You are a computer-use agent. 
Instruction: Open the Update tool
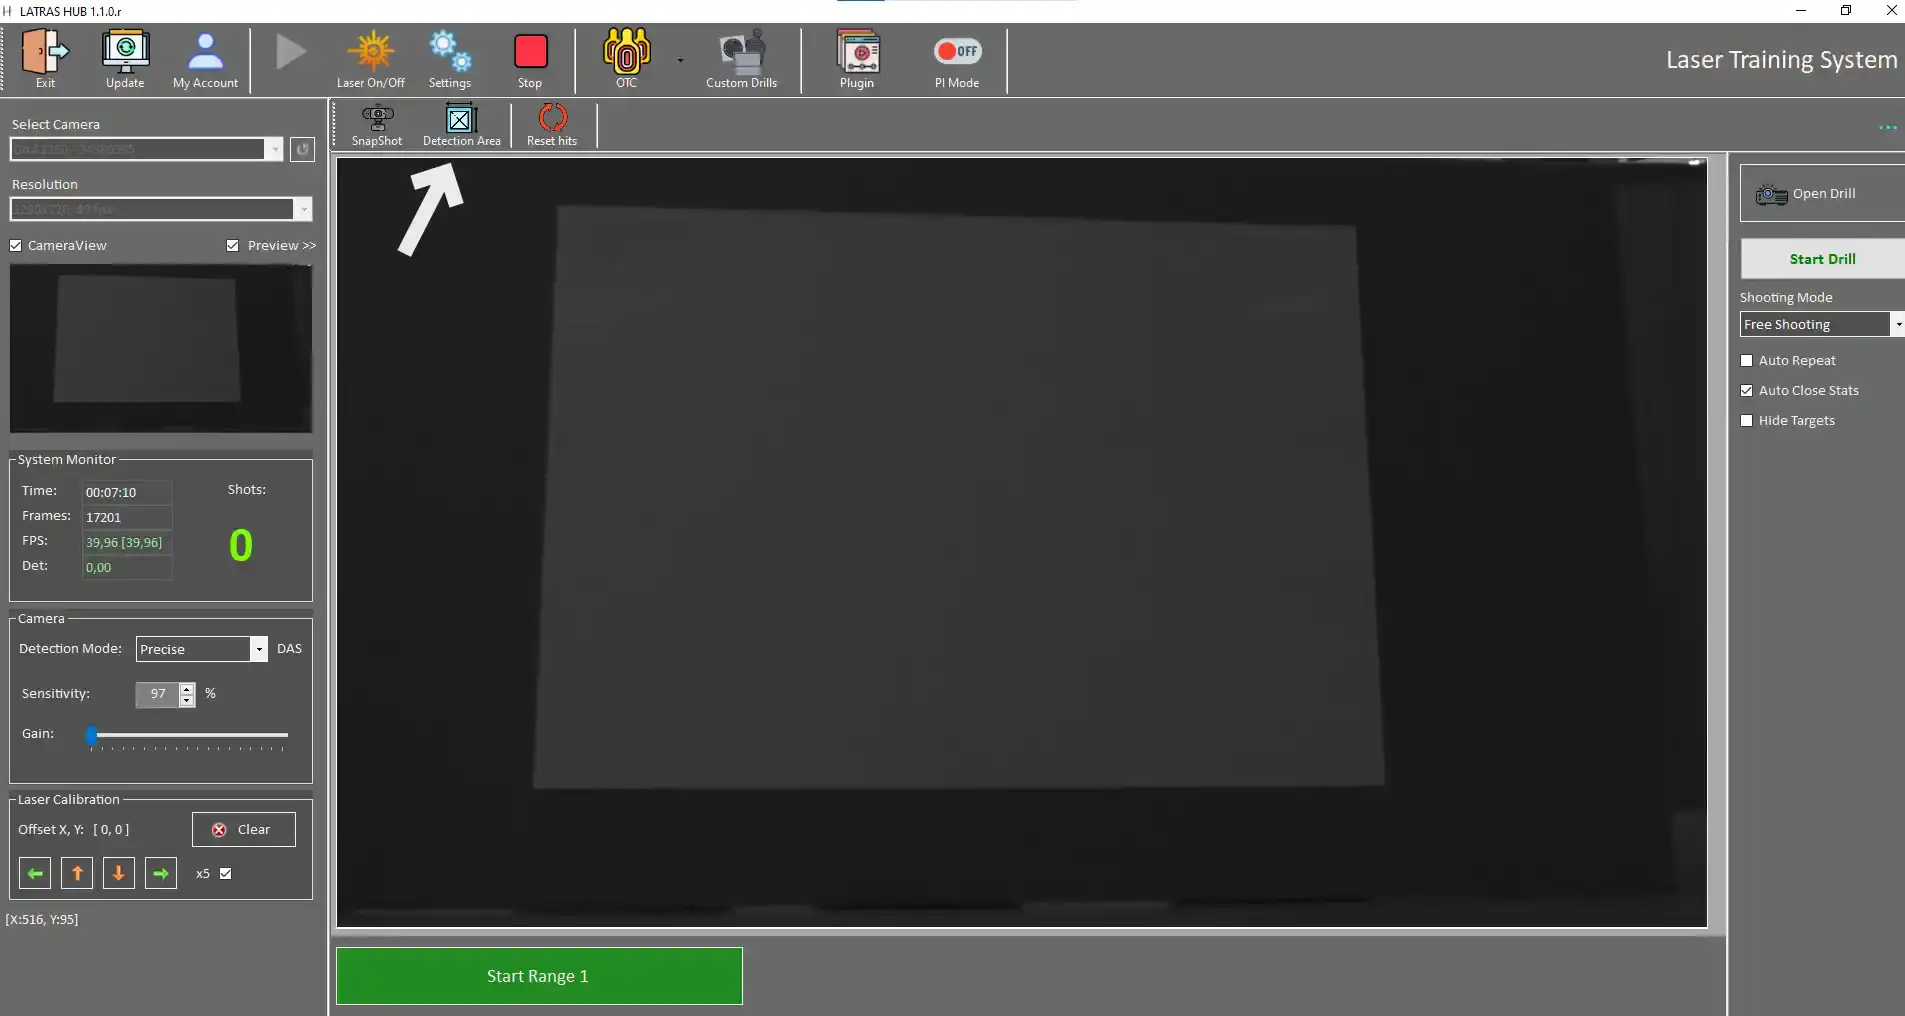(x=125, y=52)
